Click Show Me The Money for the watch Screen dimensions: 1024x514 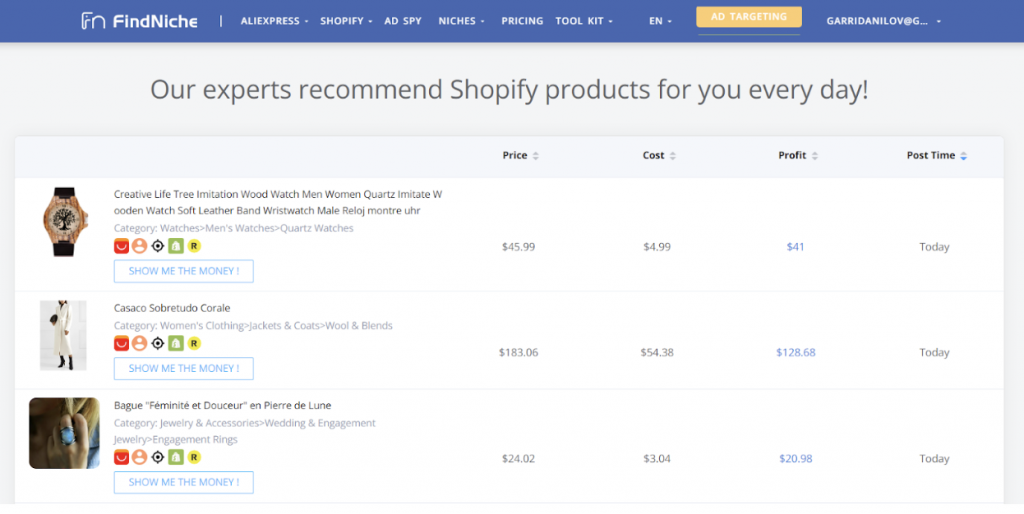click(x=184, y=271)
